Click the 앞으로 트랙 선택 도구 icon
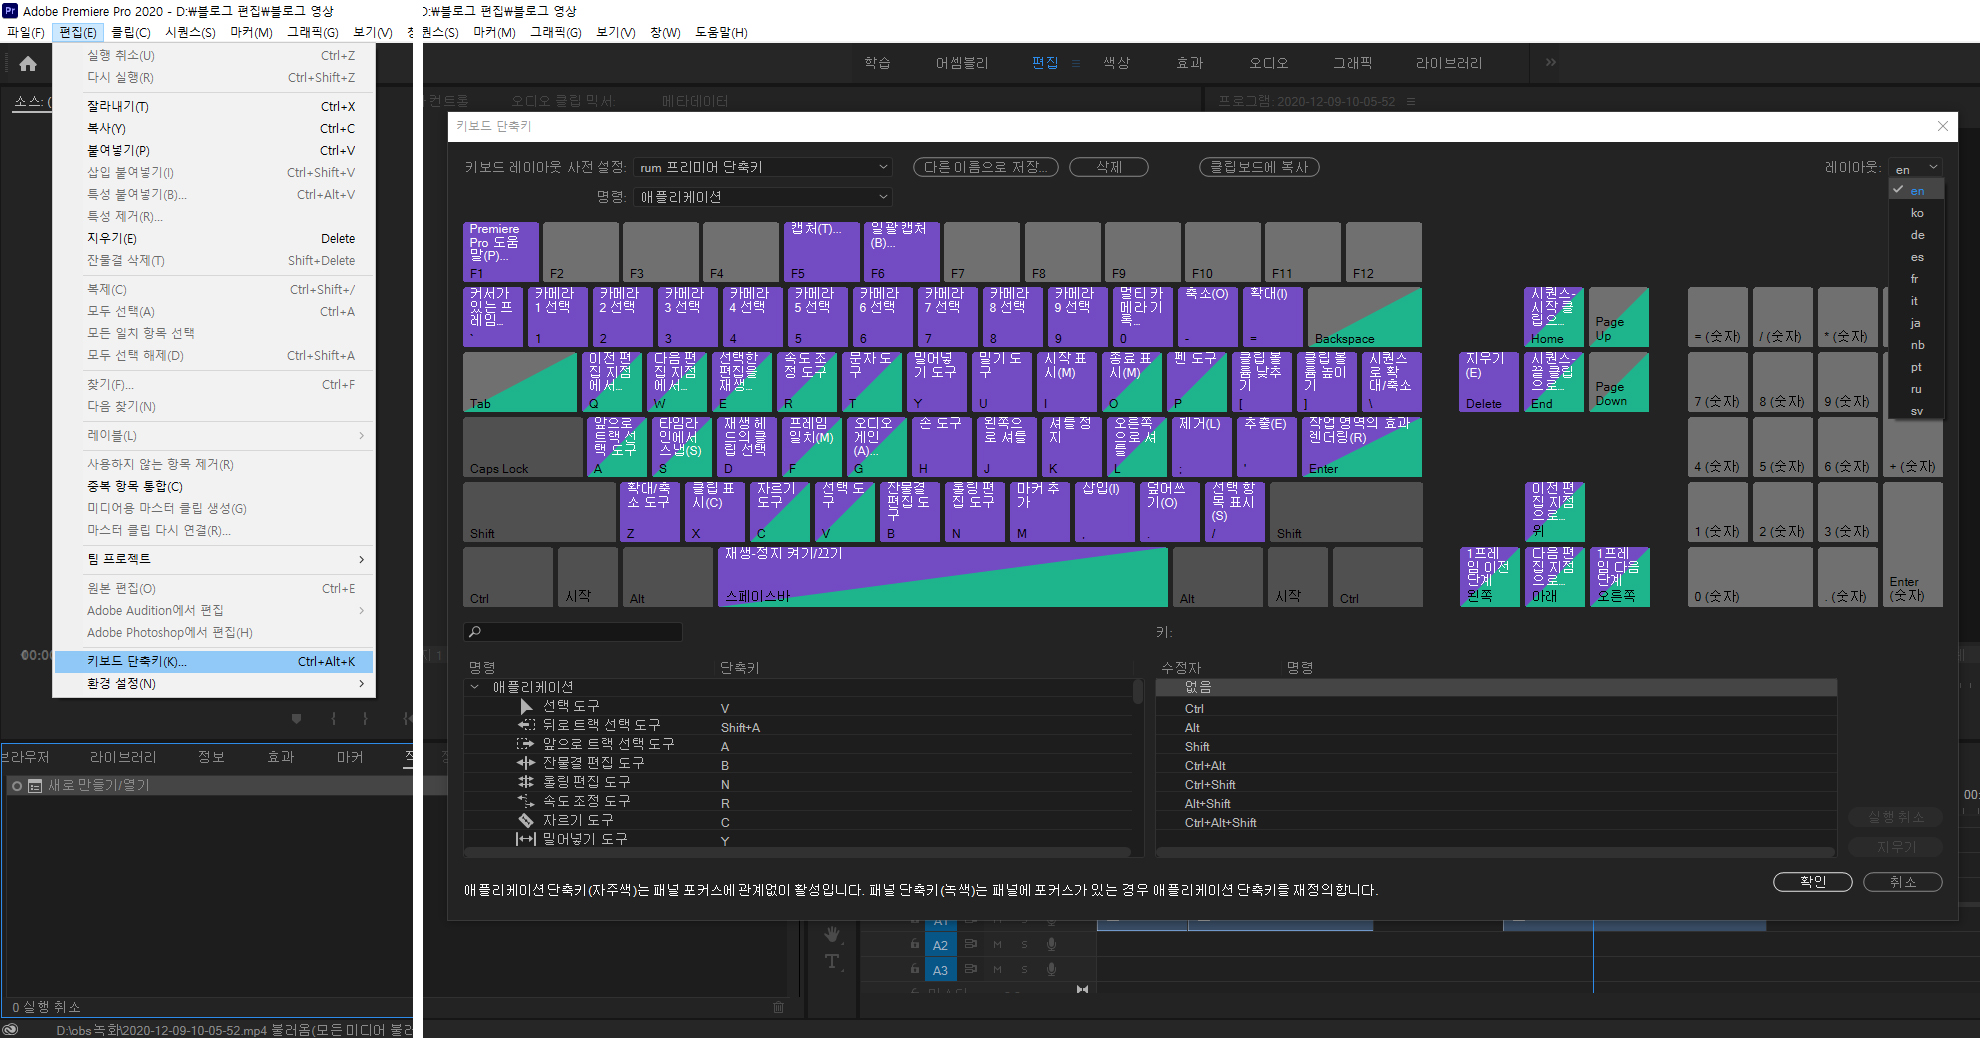 pyautogui.click(x=526, y=744)
